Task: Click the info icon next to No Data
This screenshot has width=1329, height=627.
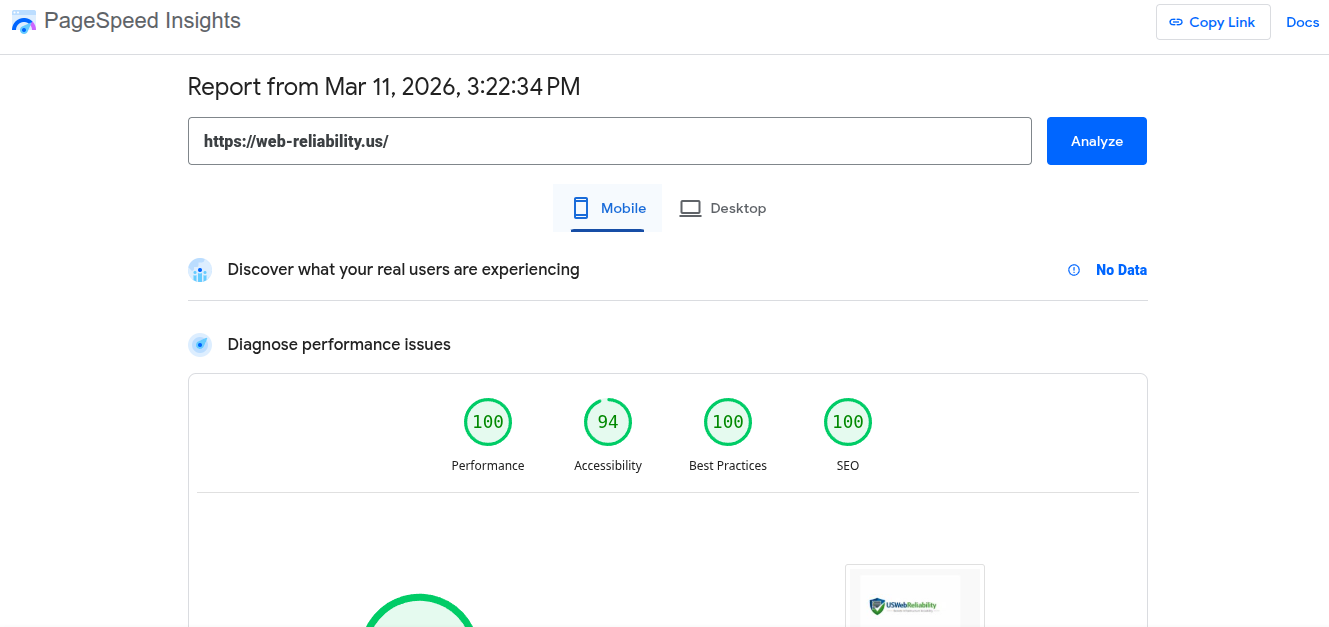Action: tap(1073, 269)
